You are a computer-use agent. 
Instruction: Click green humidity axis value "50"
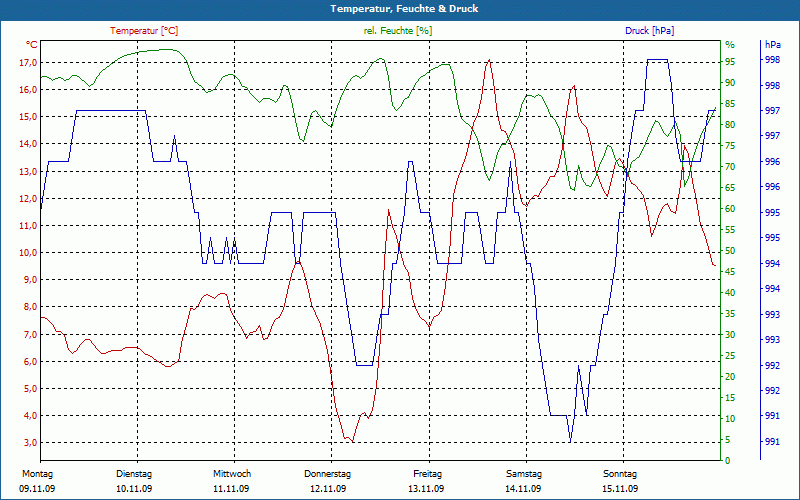pos(731,251)
